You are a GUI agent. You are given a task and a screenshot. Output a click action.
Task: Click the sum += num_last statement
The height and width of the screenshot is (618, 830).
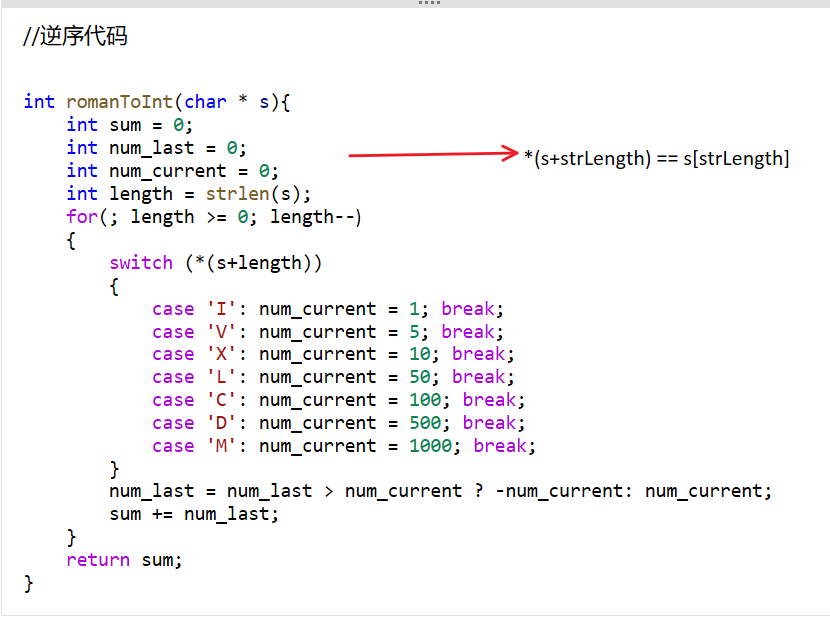coord(194,513)
